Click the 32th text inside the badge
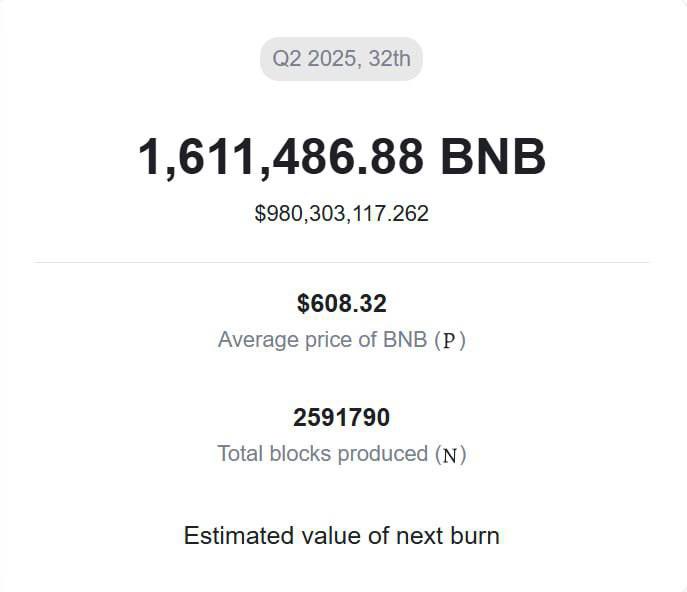The image size is (687, 592). (x=389, y=59)
